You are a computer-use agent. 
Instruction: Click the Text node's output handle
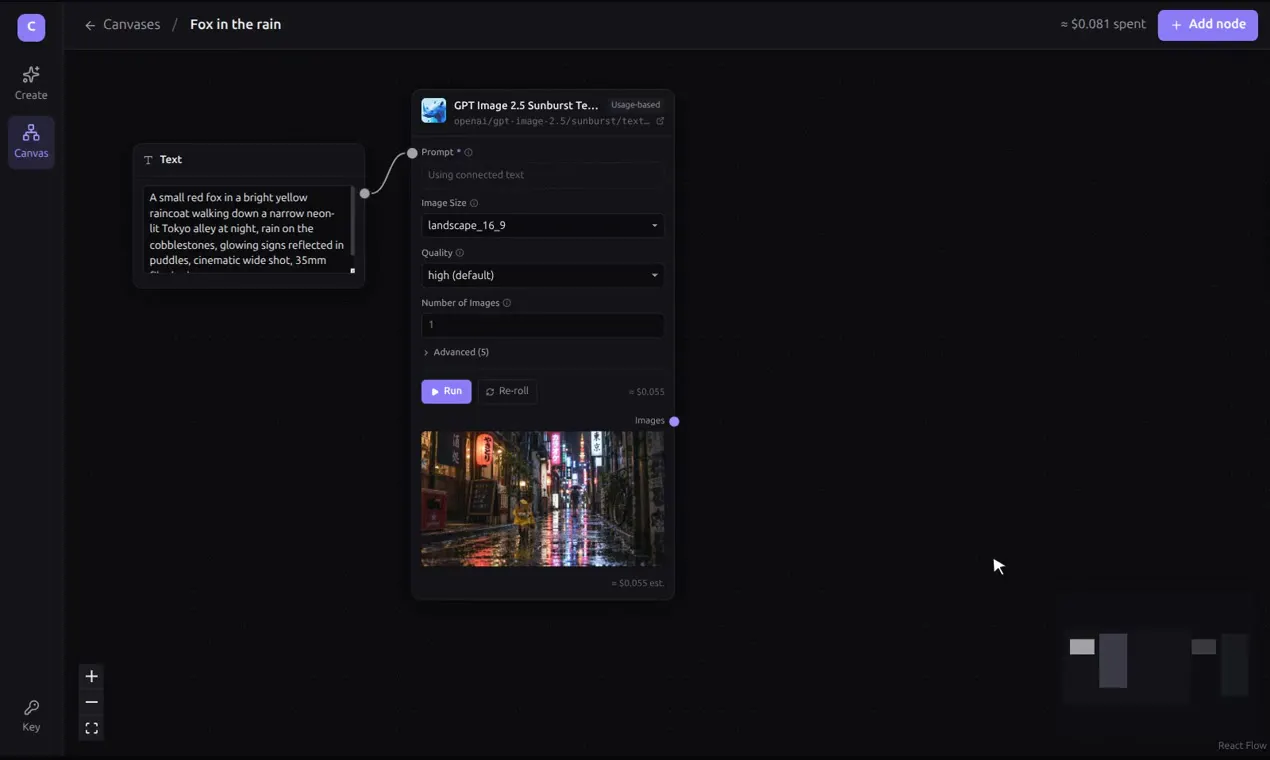tap(365, 193)
